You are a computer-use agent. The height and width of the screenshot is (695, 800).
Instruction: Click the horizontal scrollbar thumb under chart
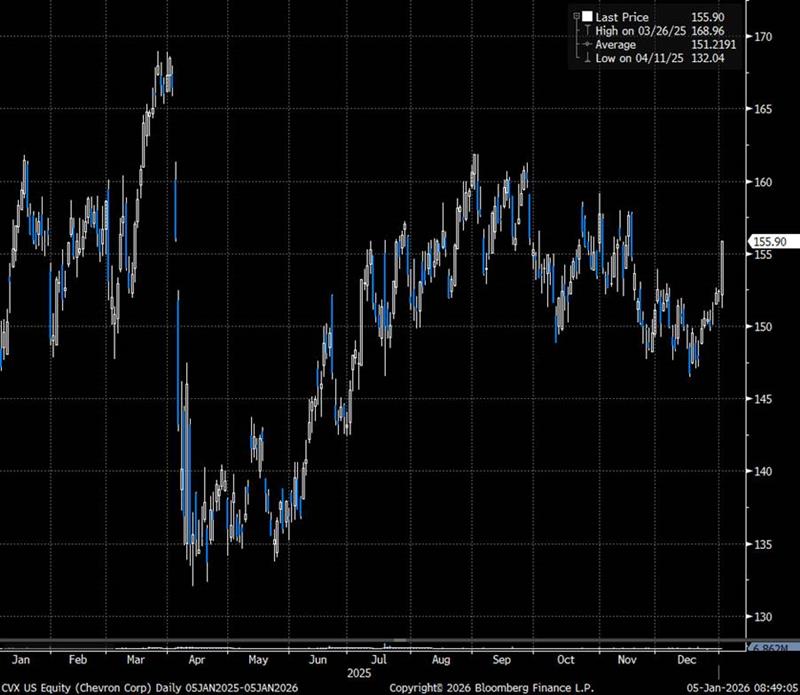(x=400, y=639)
